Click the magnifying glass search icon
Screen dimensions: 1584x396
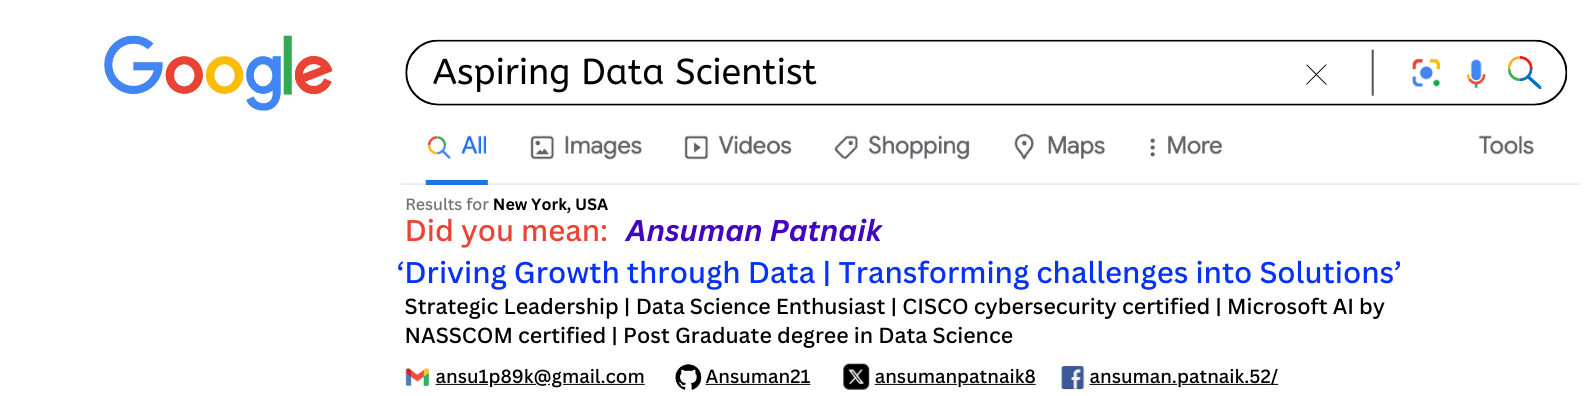1524,72
